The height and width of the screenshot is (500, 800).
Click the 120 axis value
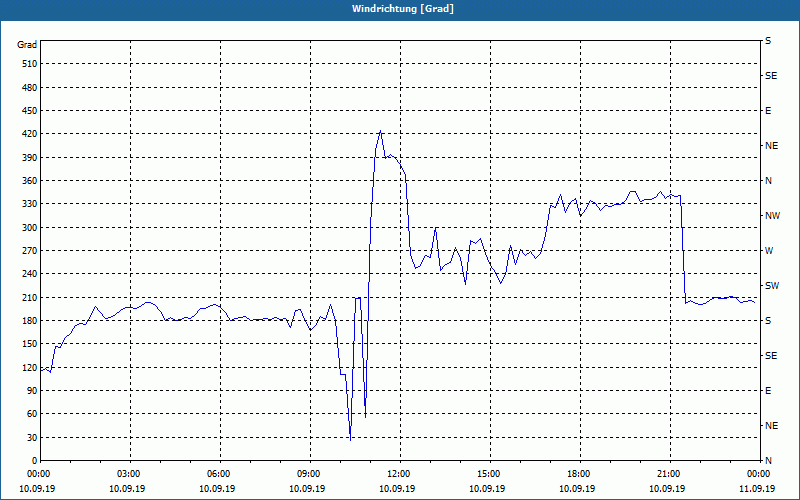30,367
